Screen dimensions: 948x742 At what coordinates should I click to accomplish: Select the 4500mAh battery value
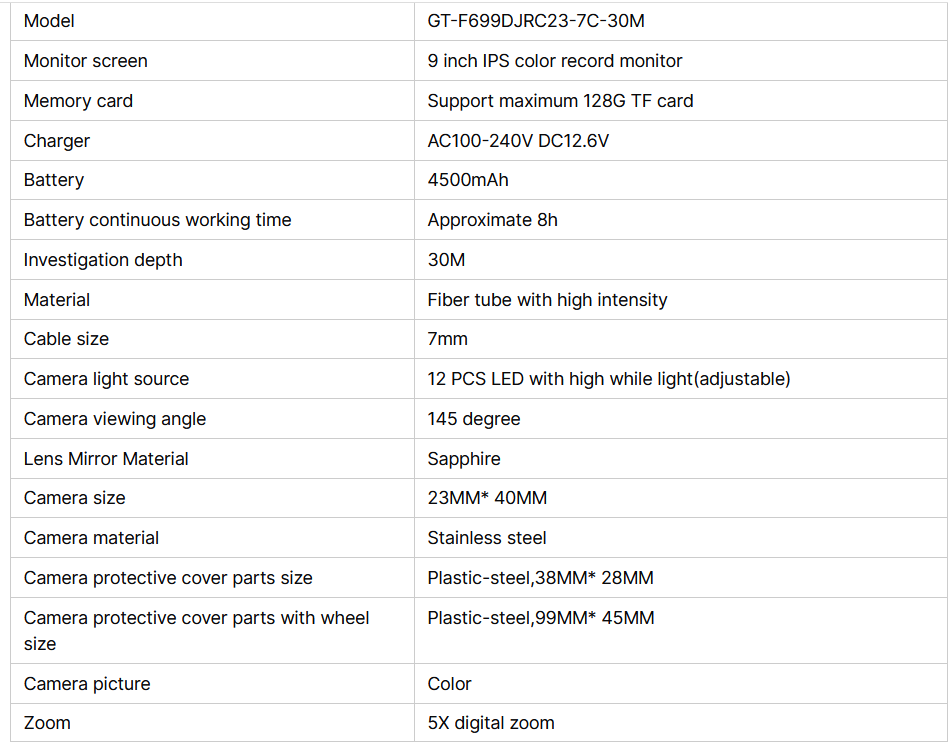467,180
